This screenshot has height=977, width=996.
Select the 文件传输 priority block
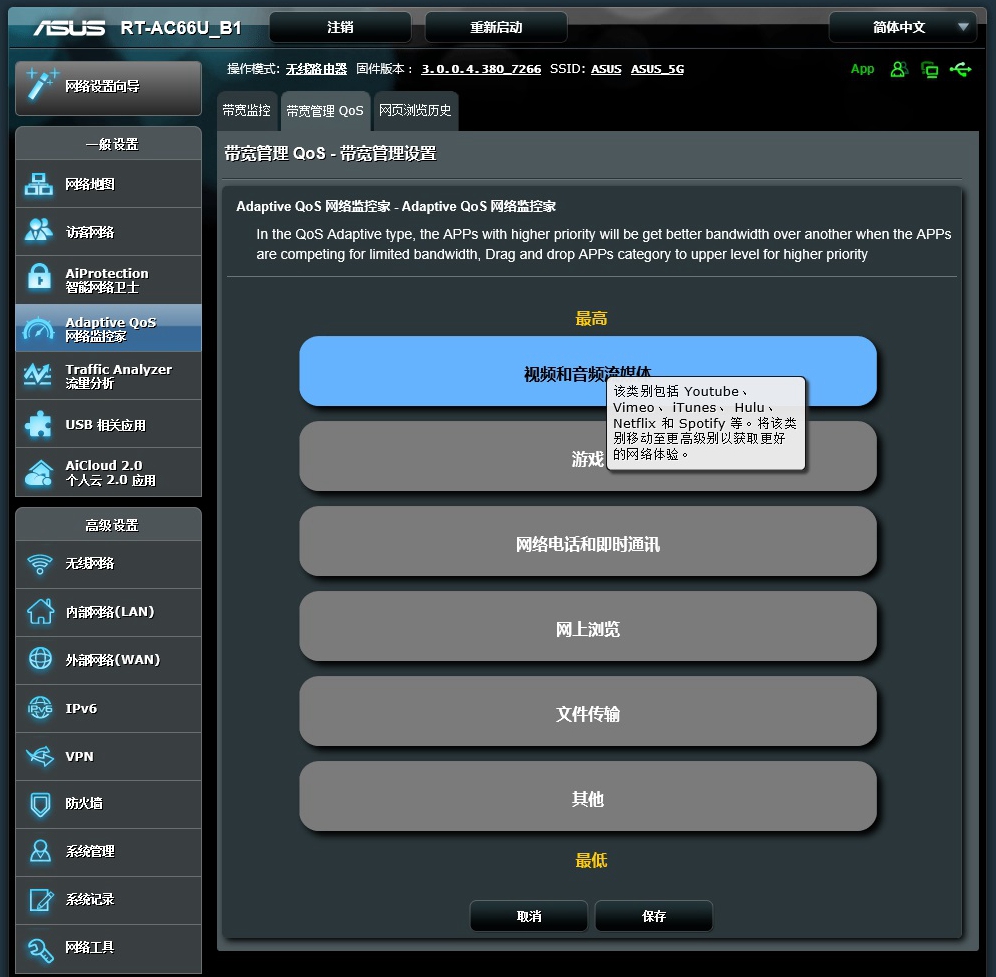pos(588,714)
